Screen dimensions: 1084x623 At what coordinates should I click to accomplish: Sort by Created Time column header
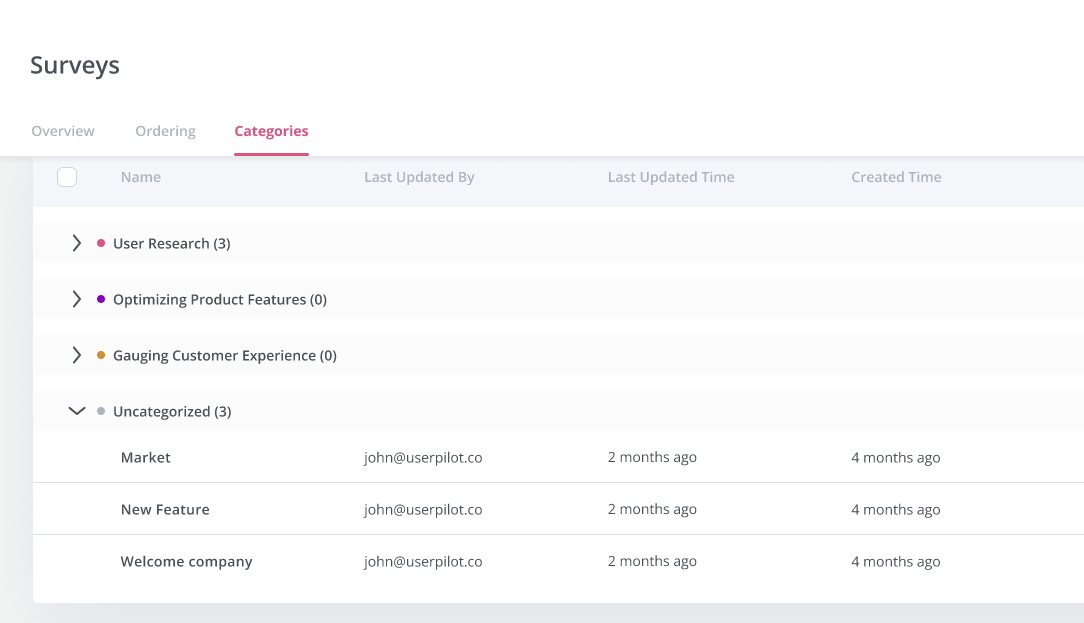896,177
